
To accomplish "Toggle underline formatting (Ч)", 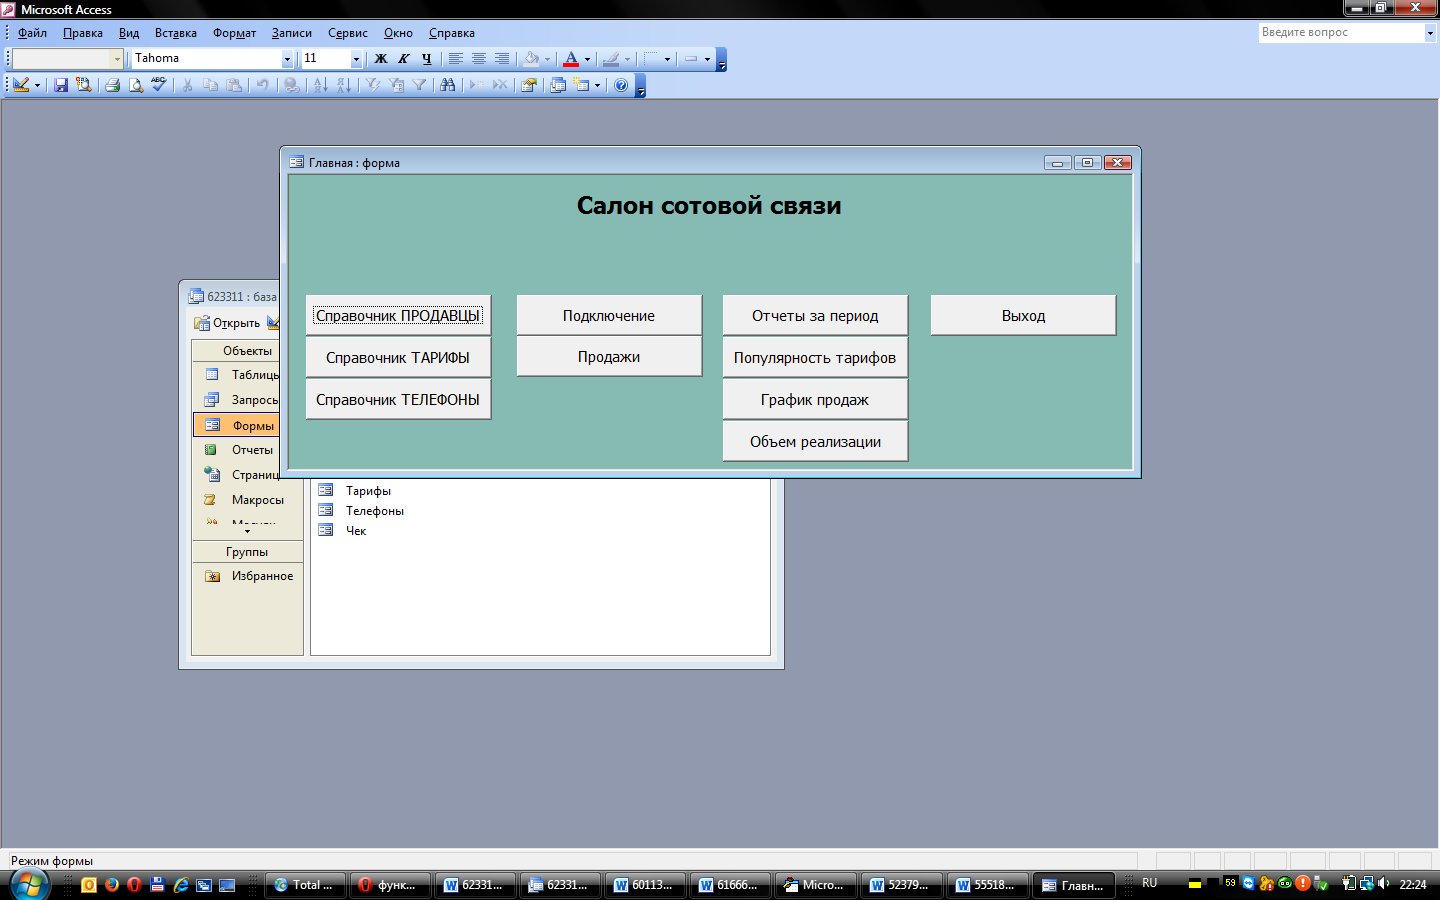I will [427, 59].
